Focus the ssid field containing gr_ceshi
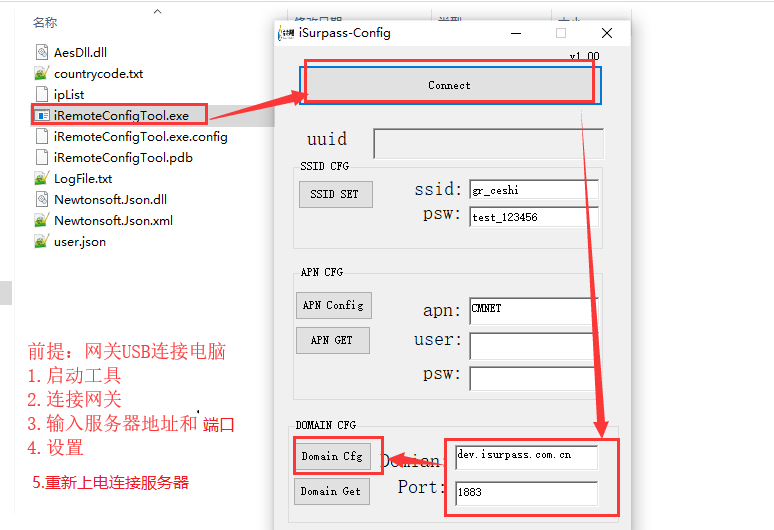 click(x=534, y=190)
